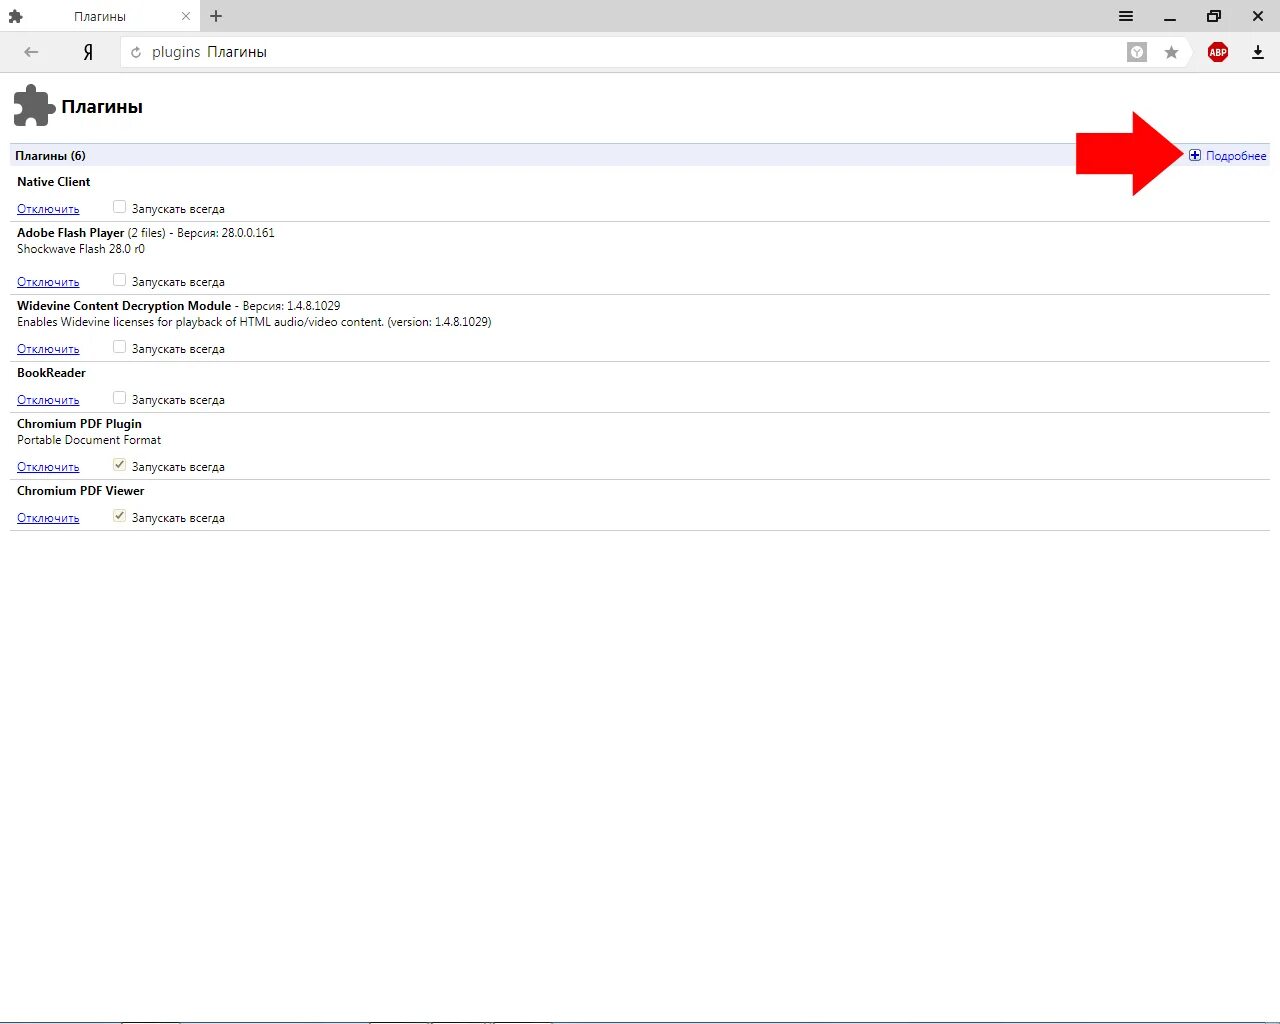Click the Shockwave Flash 28.0 r0 text
Viewport: 1280px width, 1024px height.
pyautogui.click(x=81, y=249)
